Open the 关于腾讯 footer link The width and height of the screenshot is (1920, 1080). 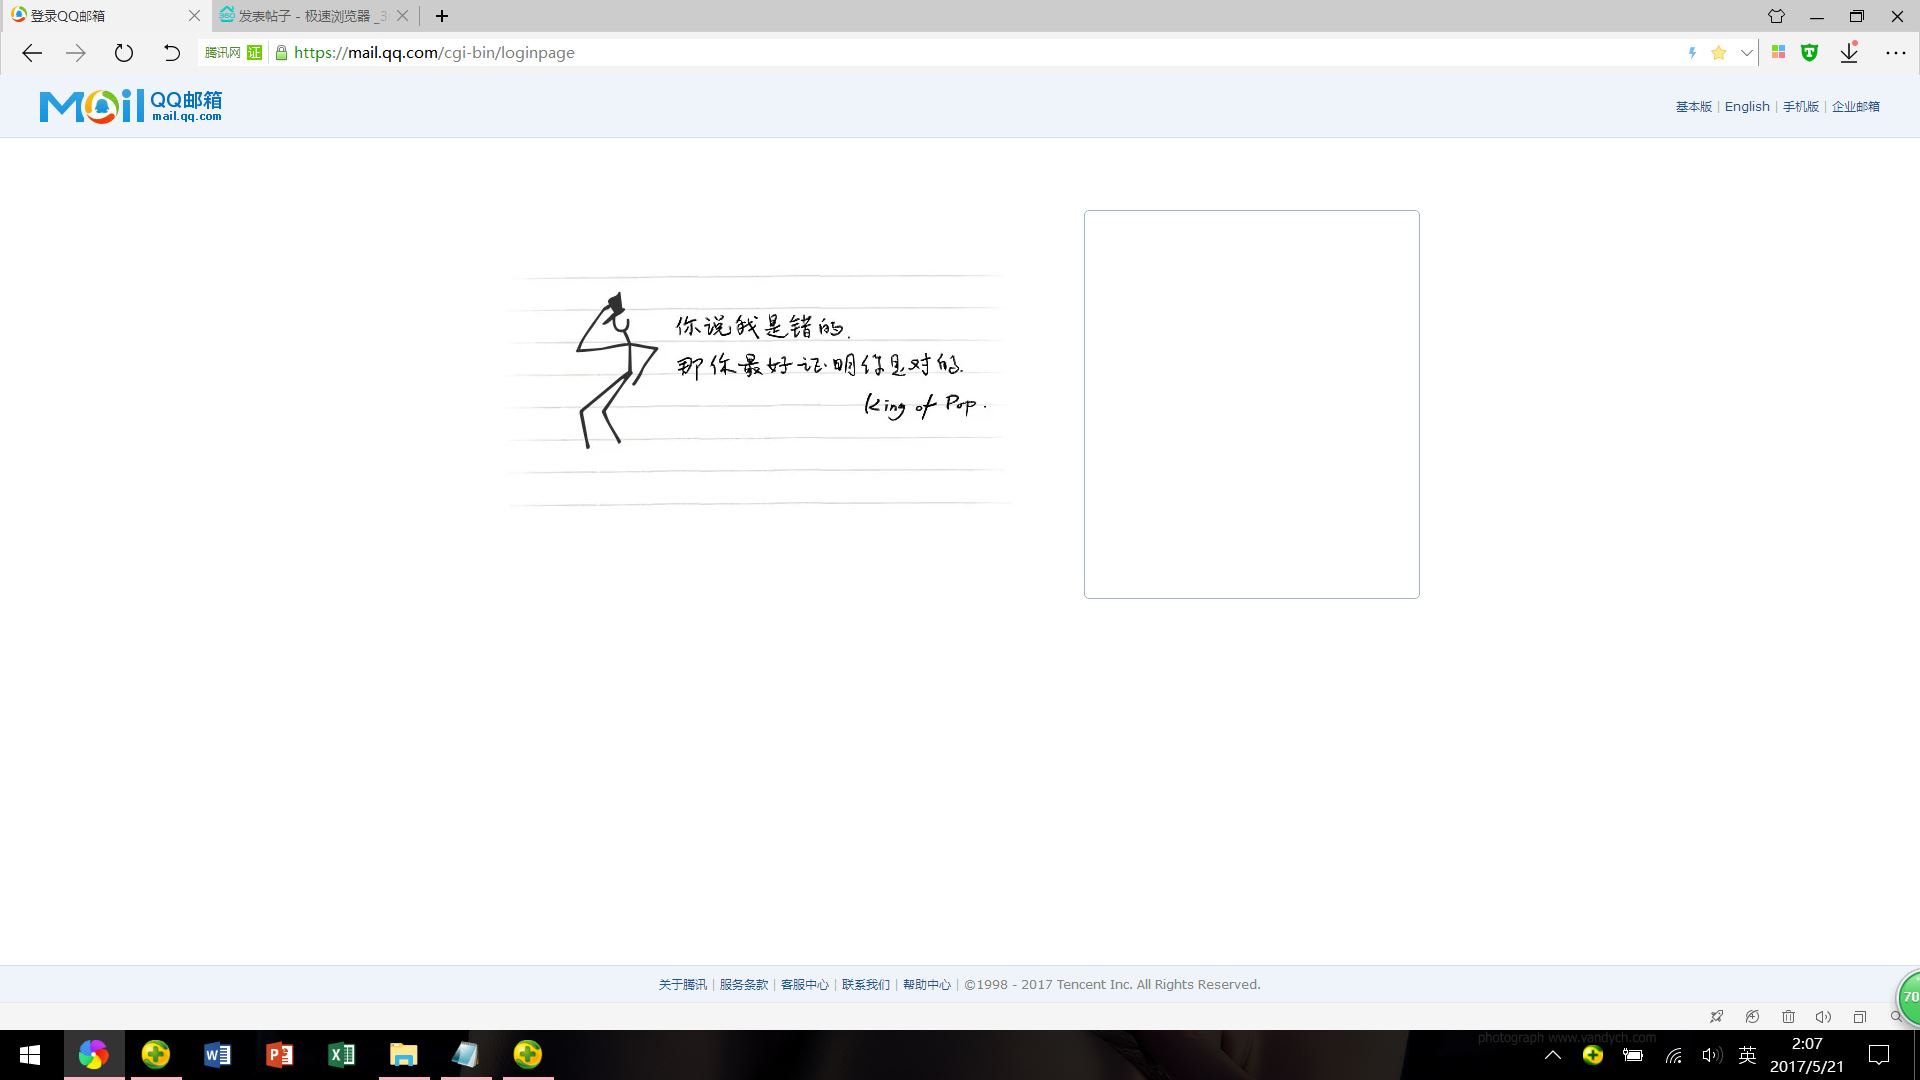[682, 985]
